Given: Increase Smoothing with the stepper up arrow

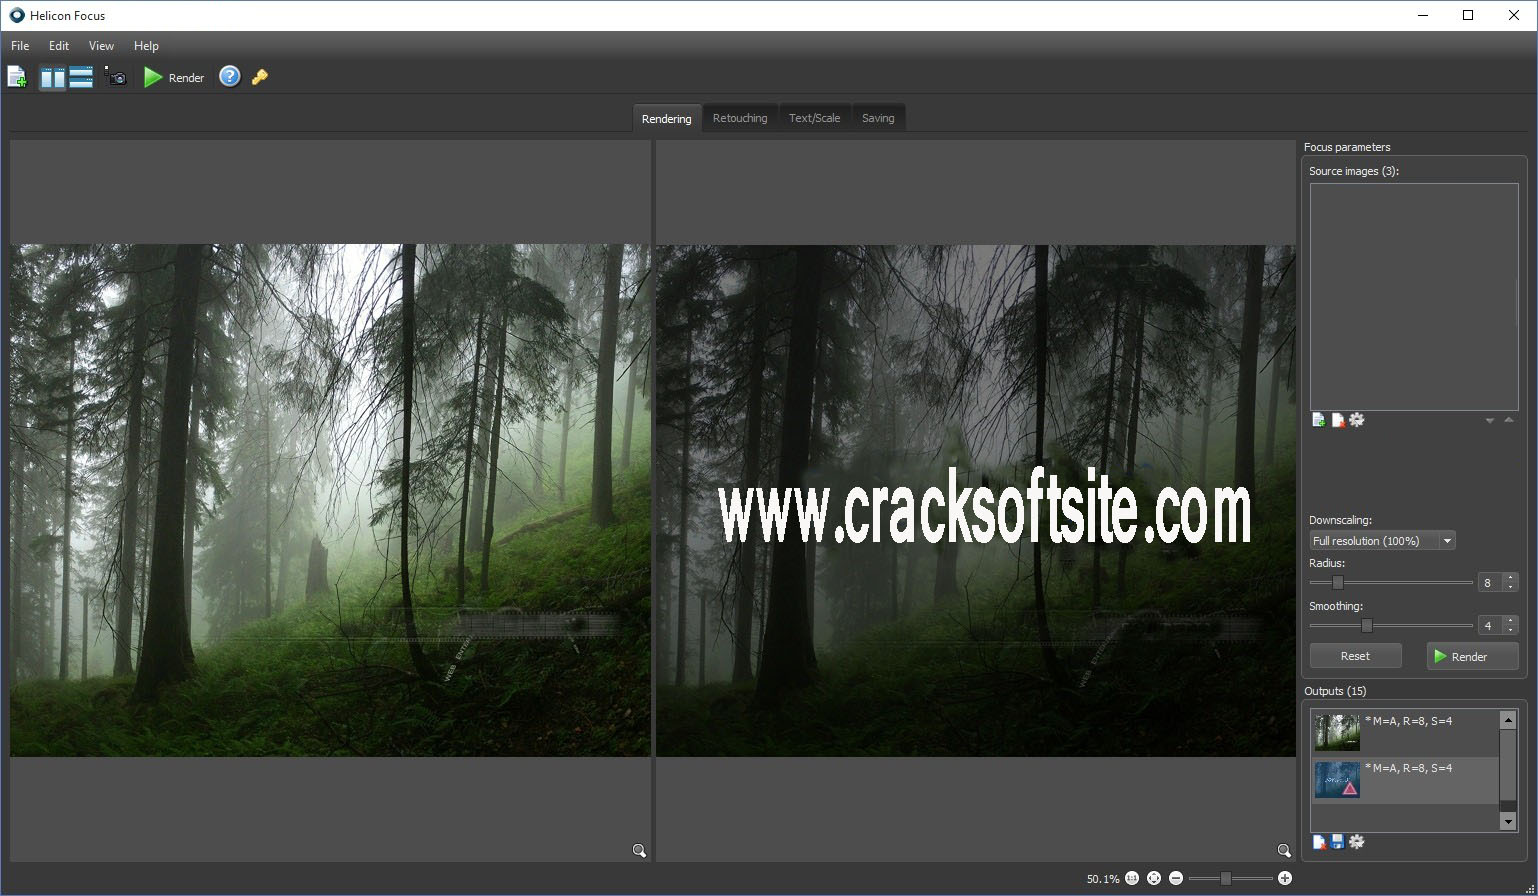Looking at the screenshot, I should (x=1510, y=621).
